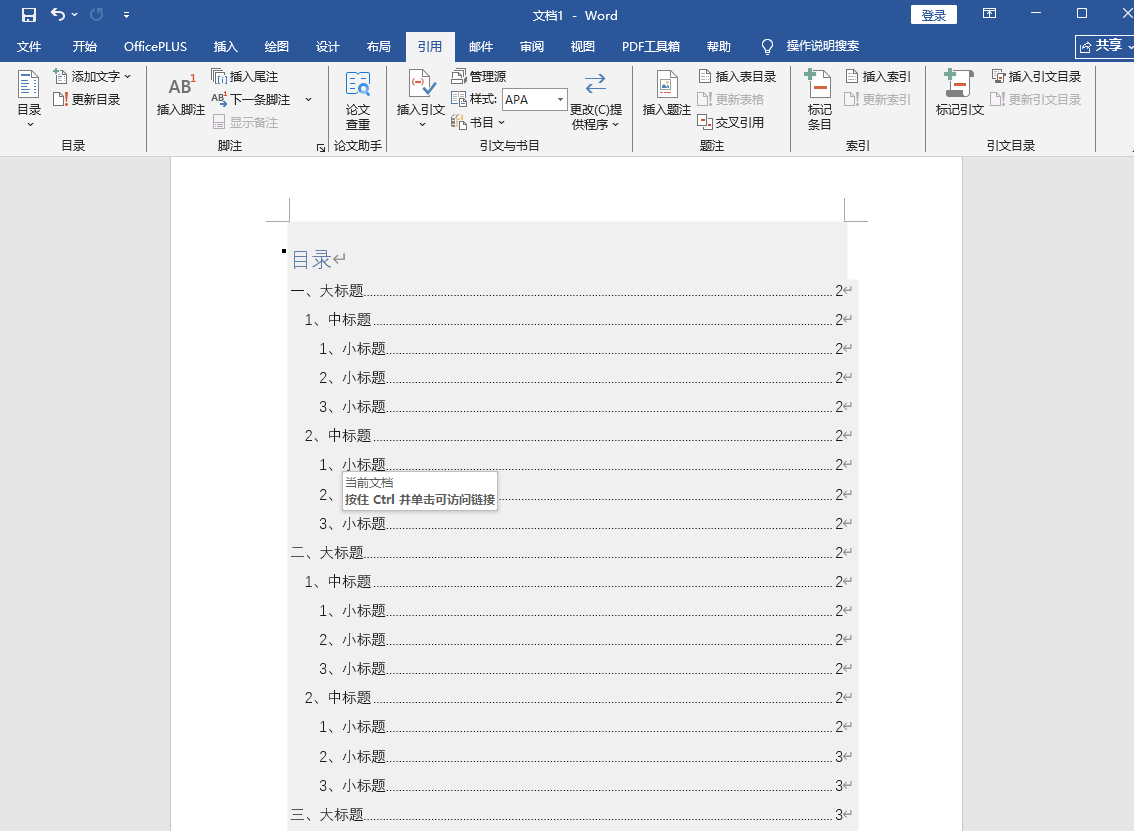Open the 审阅 (Review) tab
Screen dimensions: 1134x831
click(x=532, y=47)
